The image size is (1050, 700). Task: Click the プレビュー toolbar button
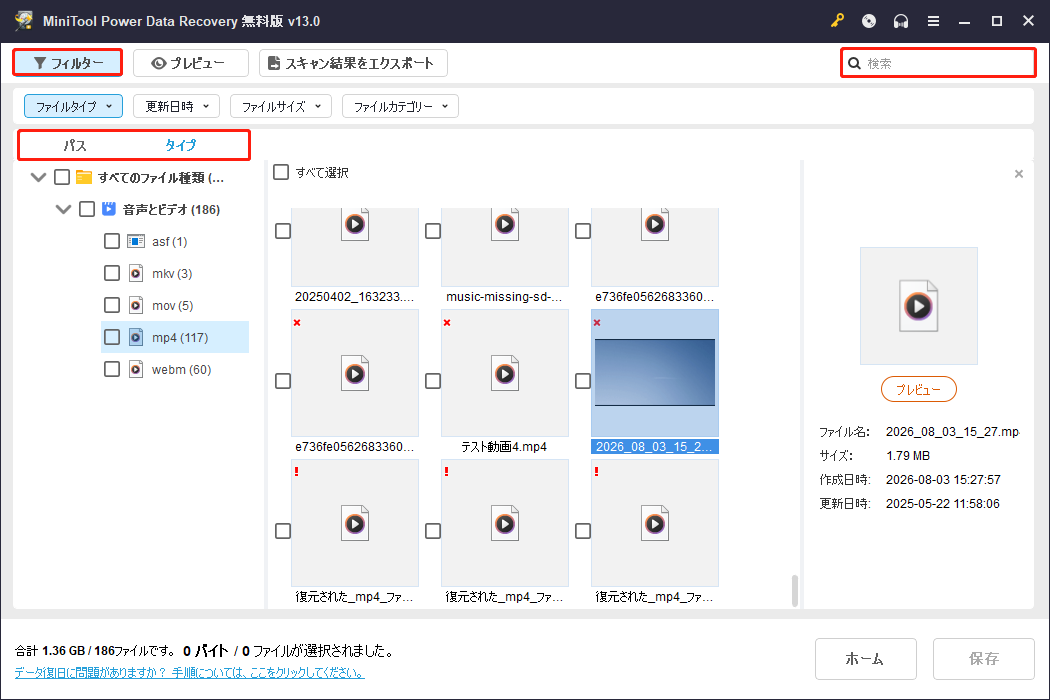pos(191,63)
